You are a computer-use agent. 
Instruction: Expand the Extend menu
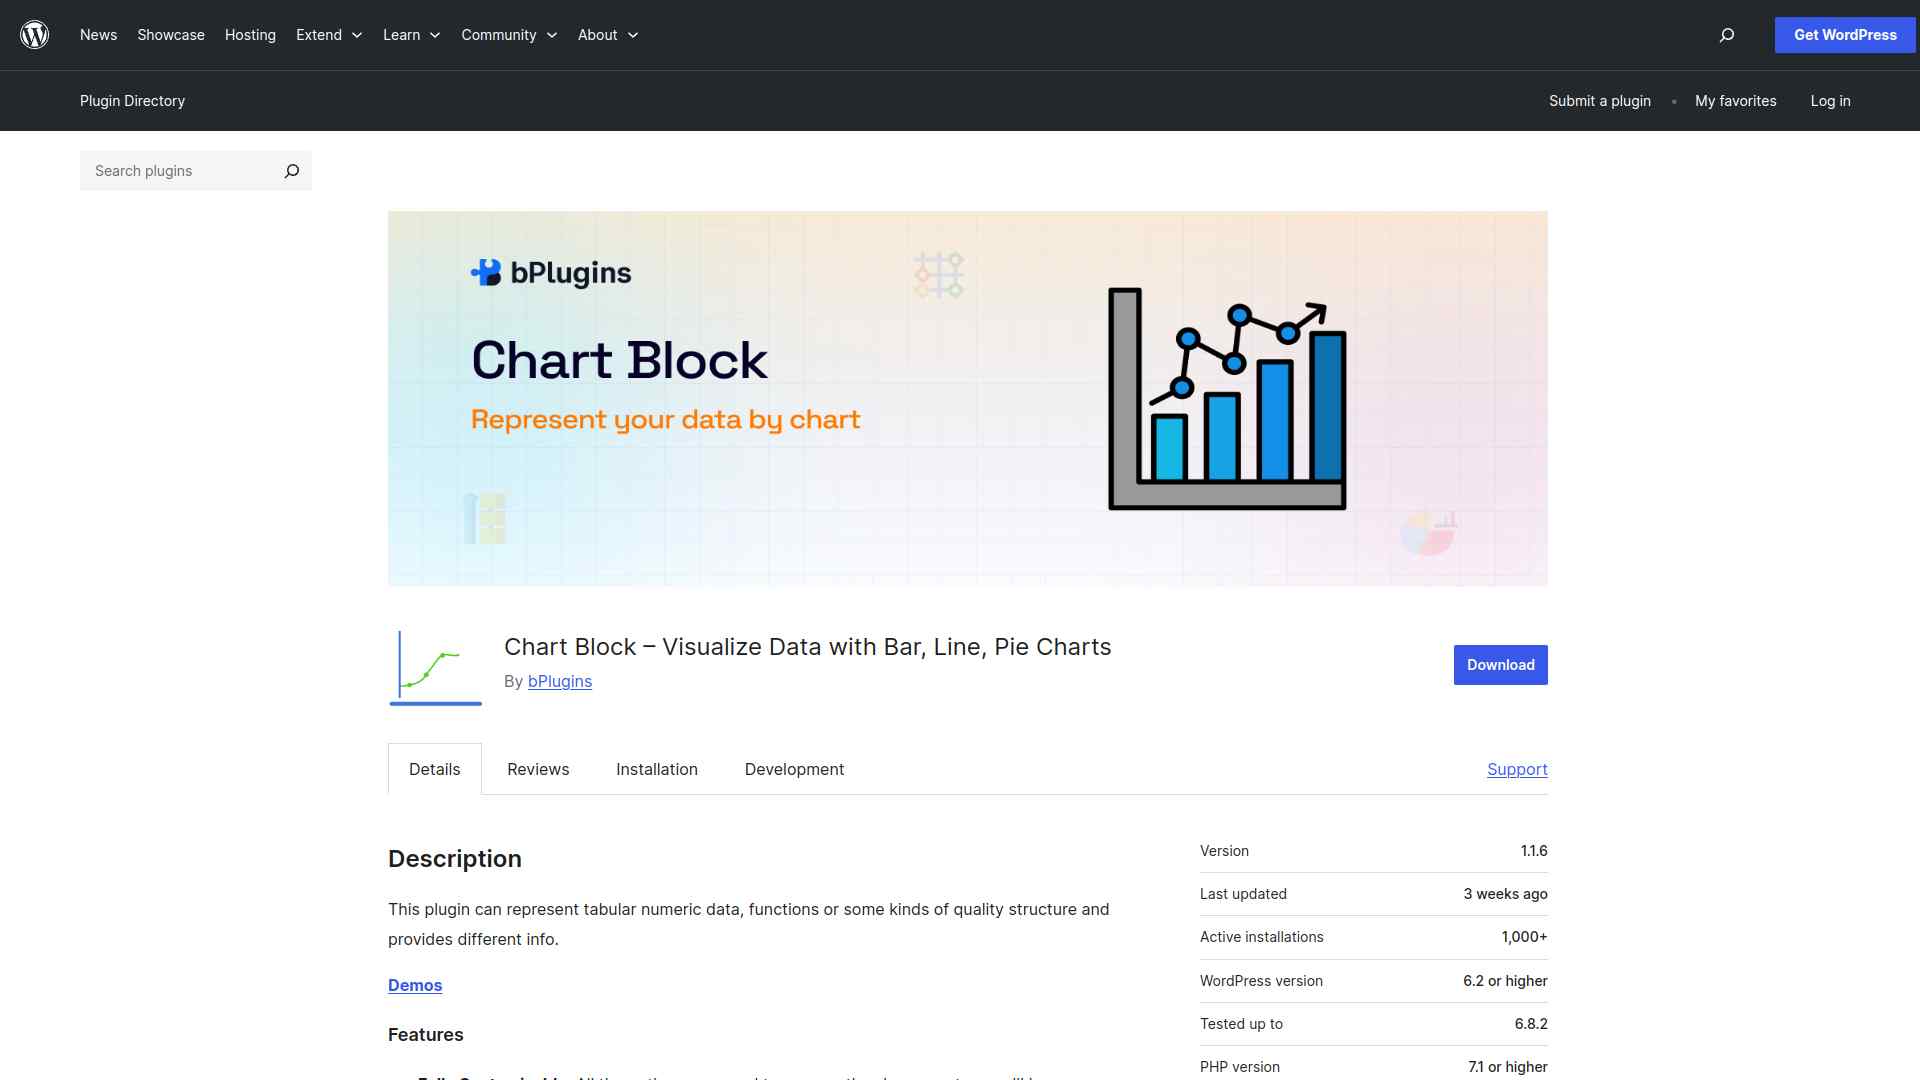tap(329, 35)
